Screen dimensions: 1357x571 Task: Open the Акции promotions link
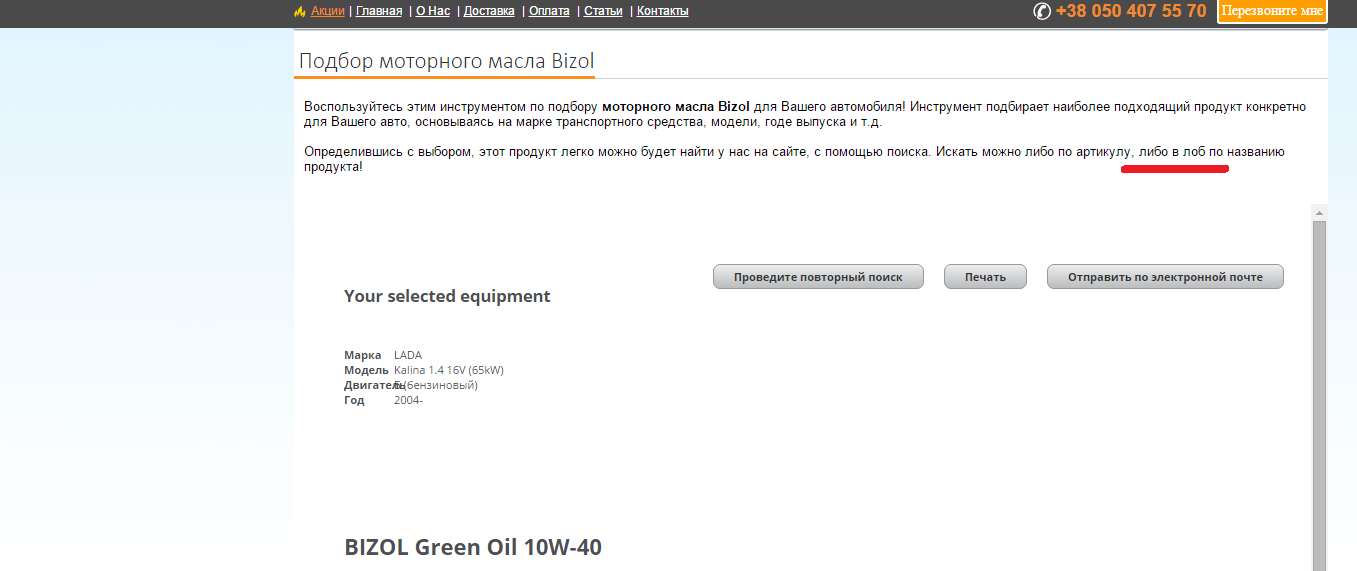[x=327, y=11]
